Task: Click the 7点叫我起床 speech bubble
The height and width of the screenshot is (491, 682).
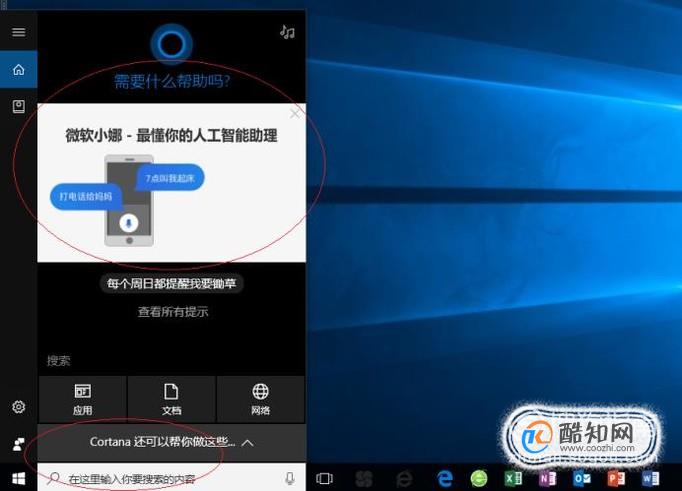Action: 169,178
